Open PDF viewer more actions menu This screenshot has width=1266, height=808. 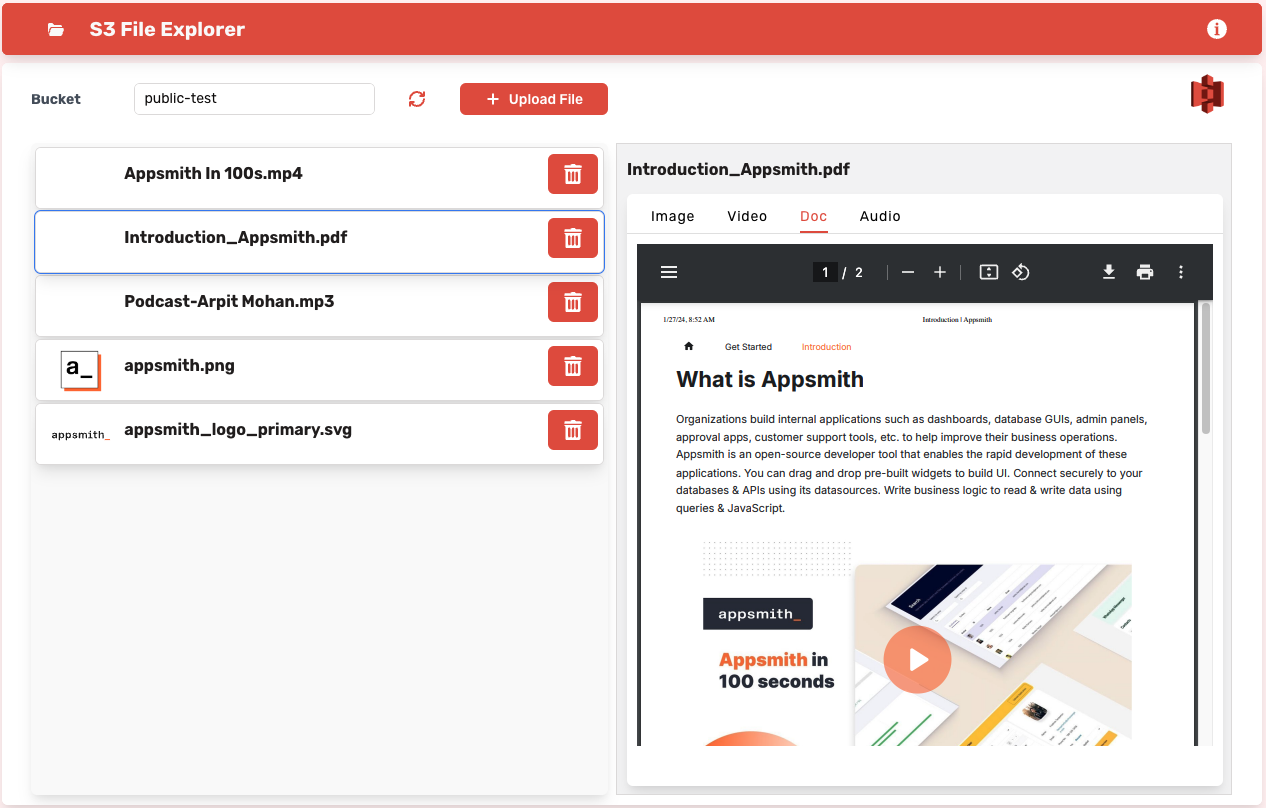point(1181,272)
